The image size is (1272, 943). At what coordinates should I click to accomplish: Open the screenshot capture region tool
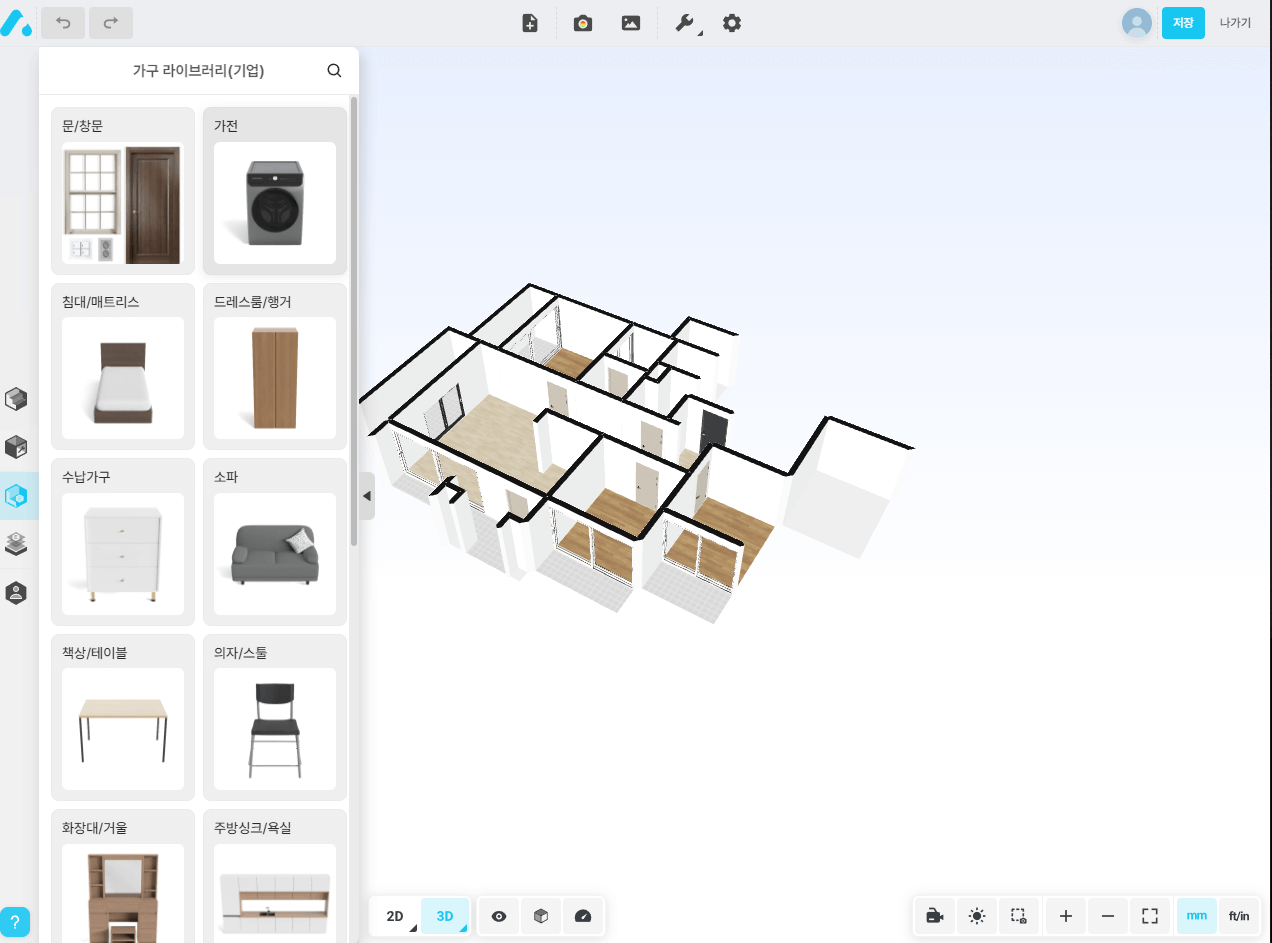coord(1018,915)
